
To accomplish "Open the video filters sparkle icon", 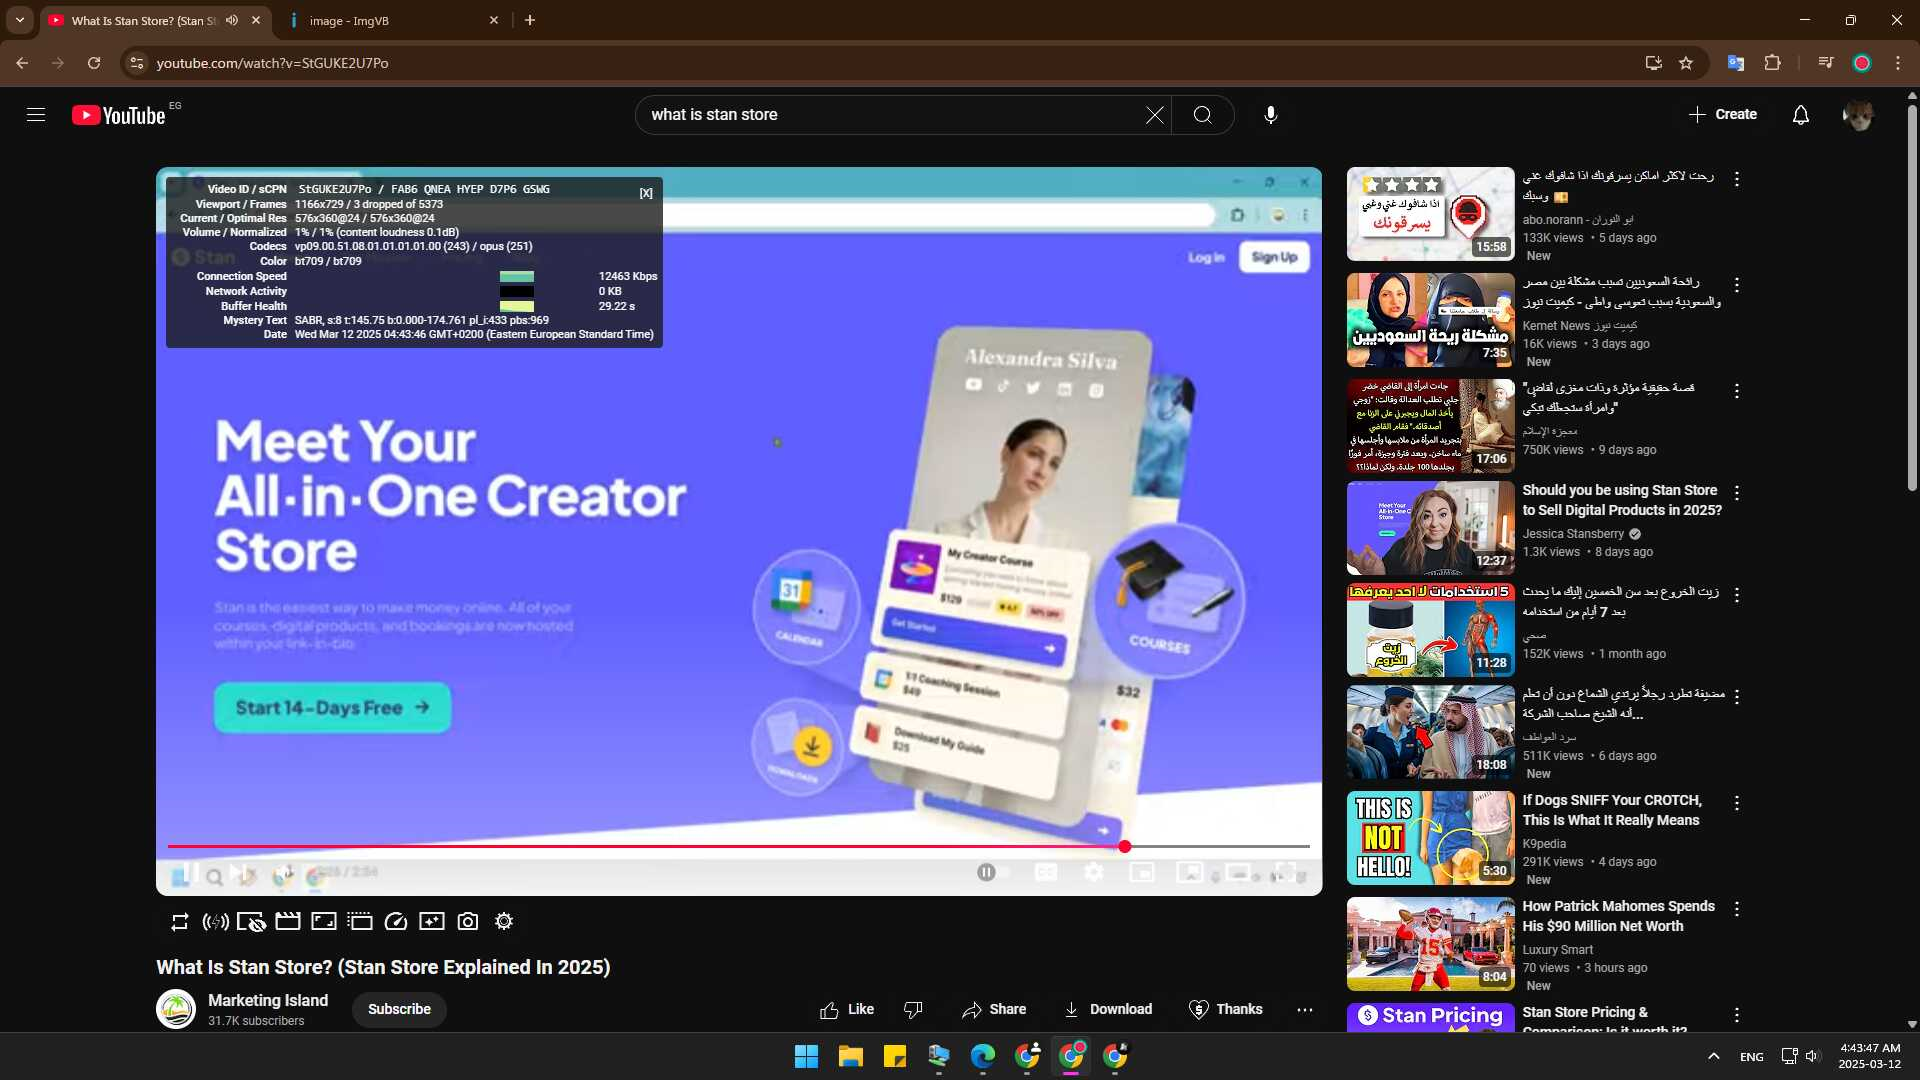I will pos(432,922).
